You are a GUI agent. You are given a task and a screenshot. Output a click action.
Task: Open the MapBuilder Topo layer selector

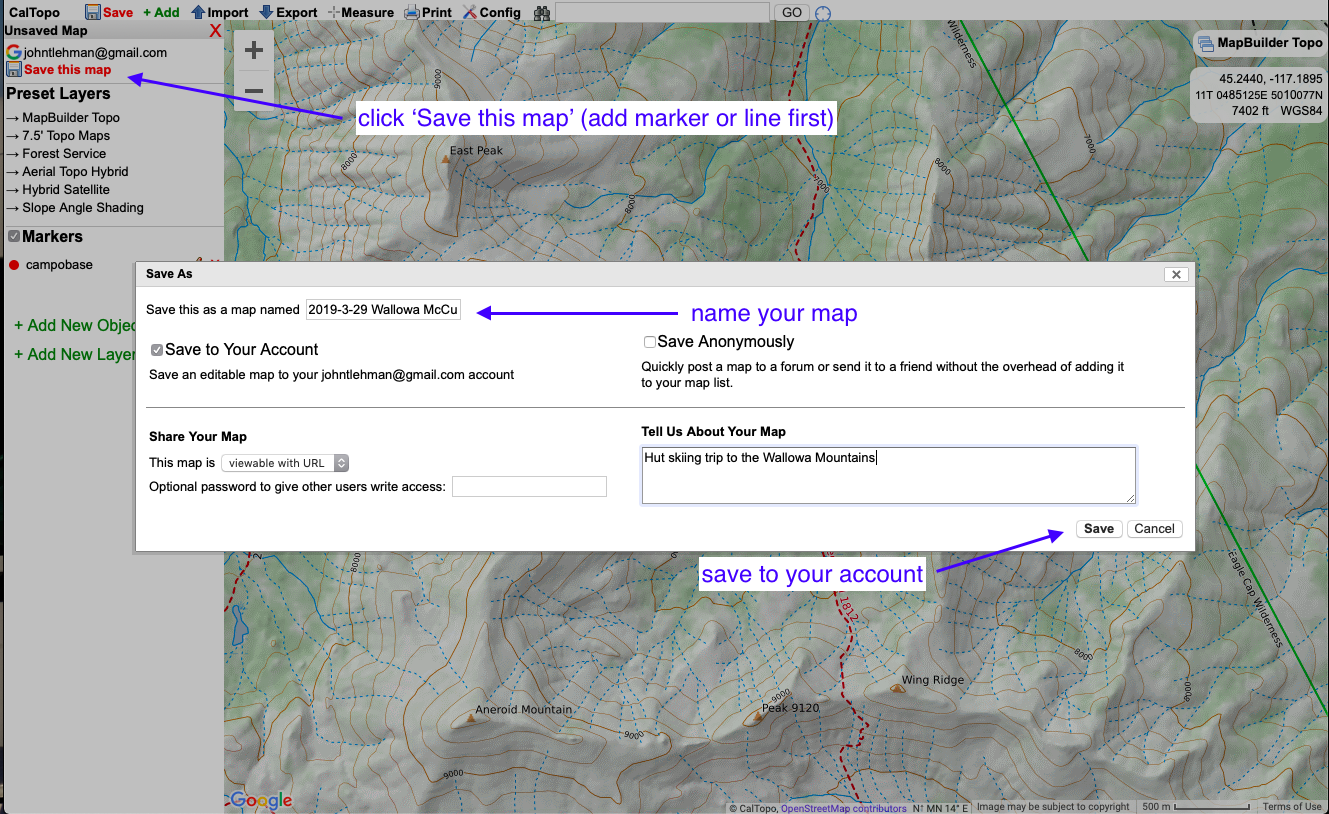[1260, 43]
